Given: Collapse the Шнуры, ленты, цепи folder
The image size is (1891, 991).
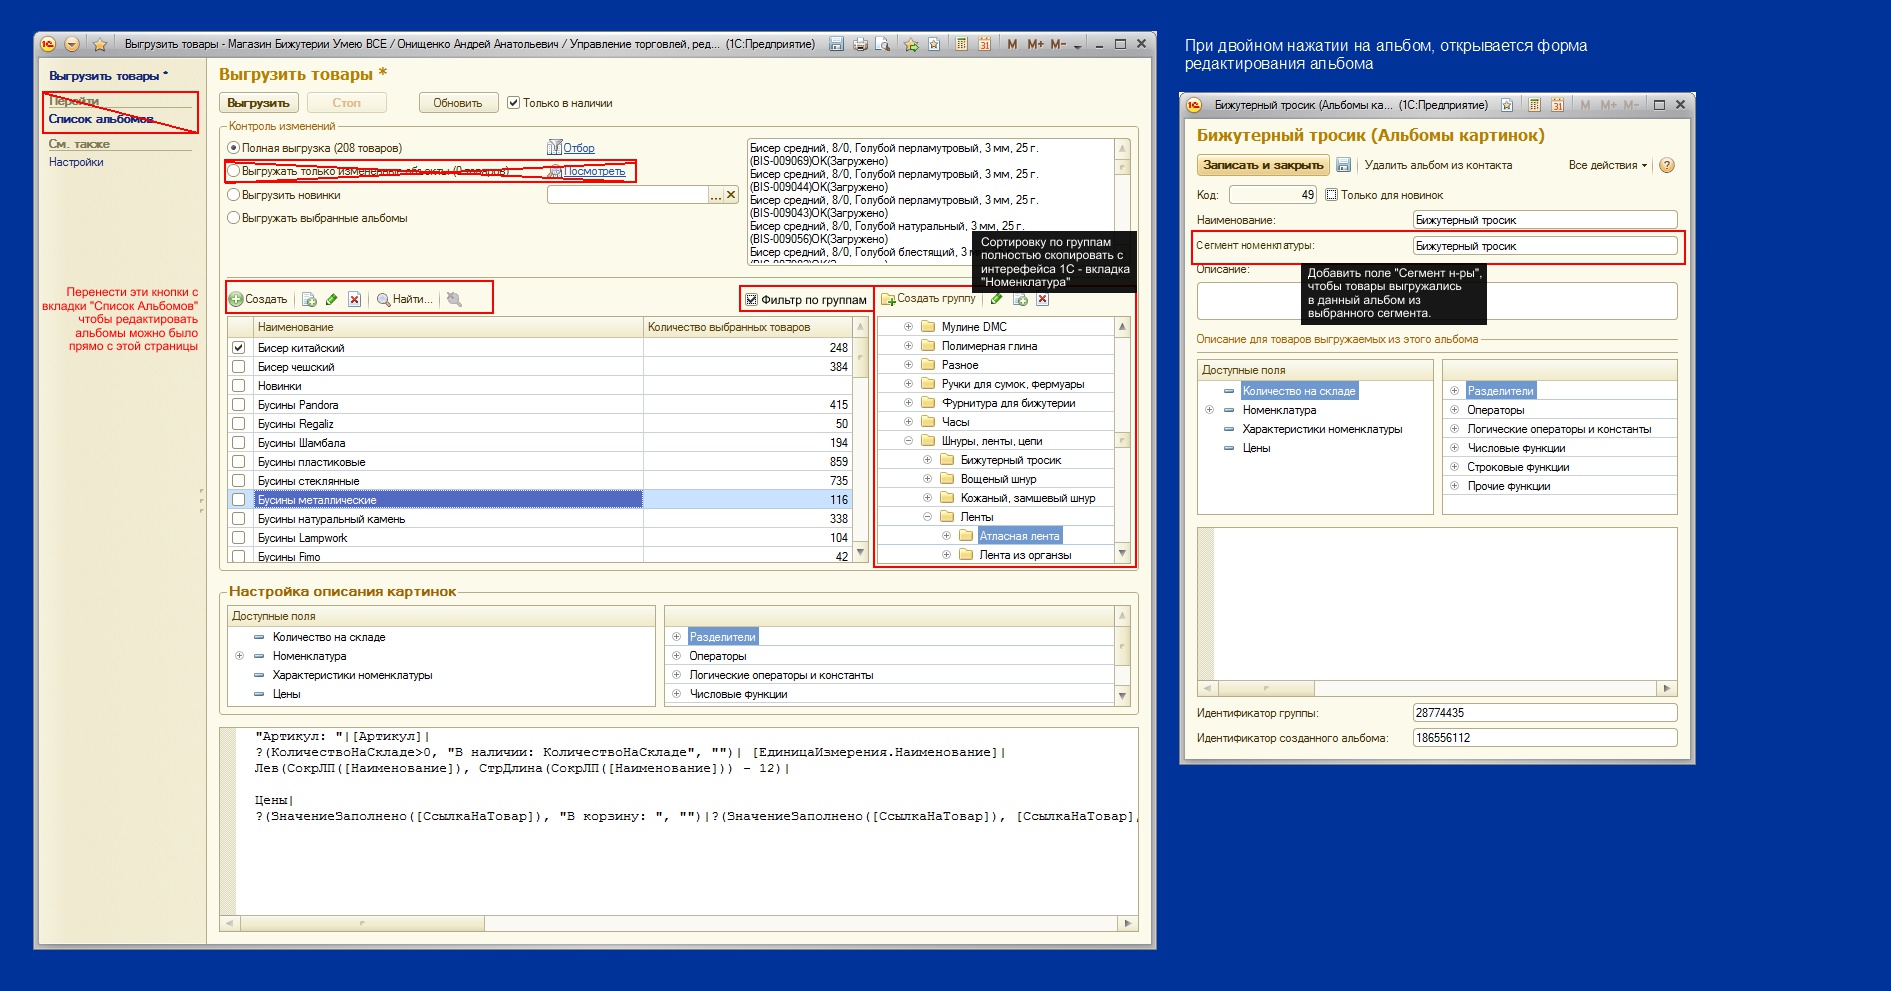Looking at the screenshot, I should click(908, 441).
